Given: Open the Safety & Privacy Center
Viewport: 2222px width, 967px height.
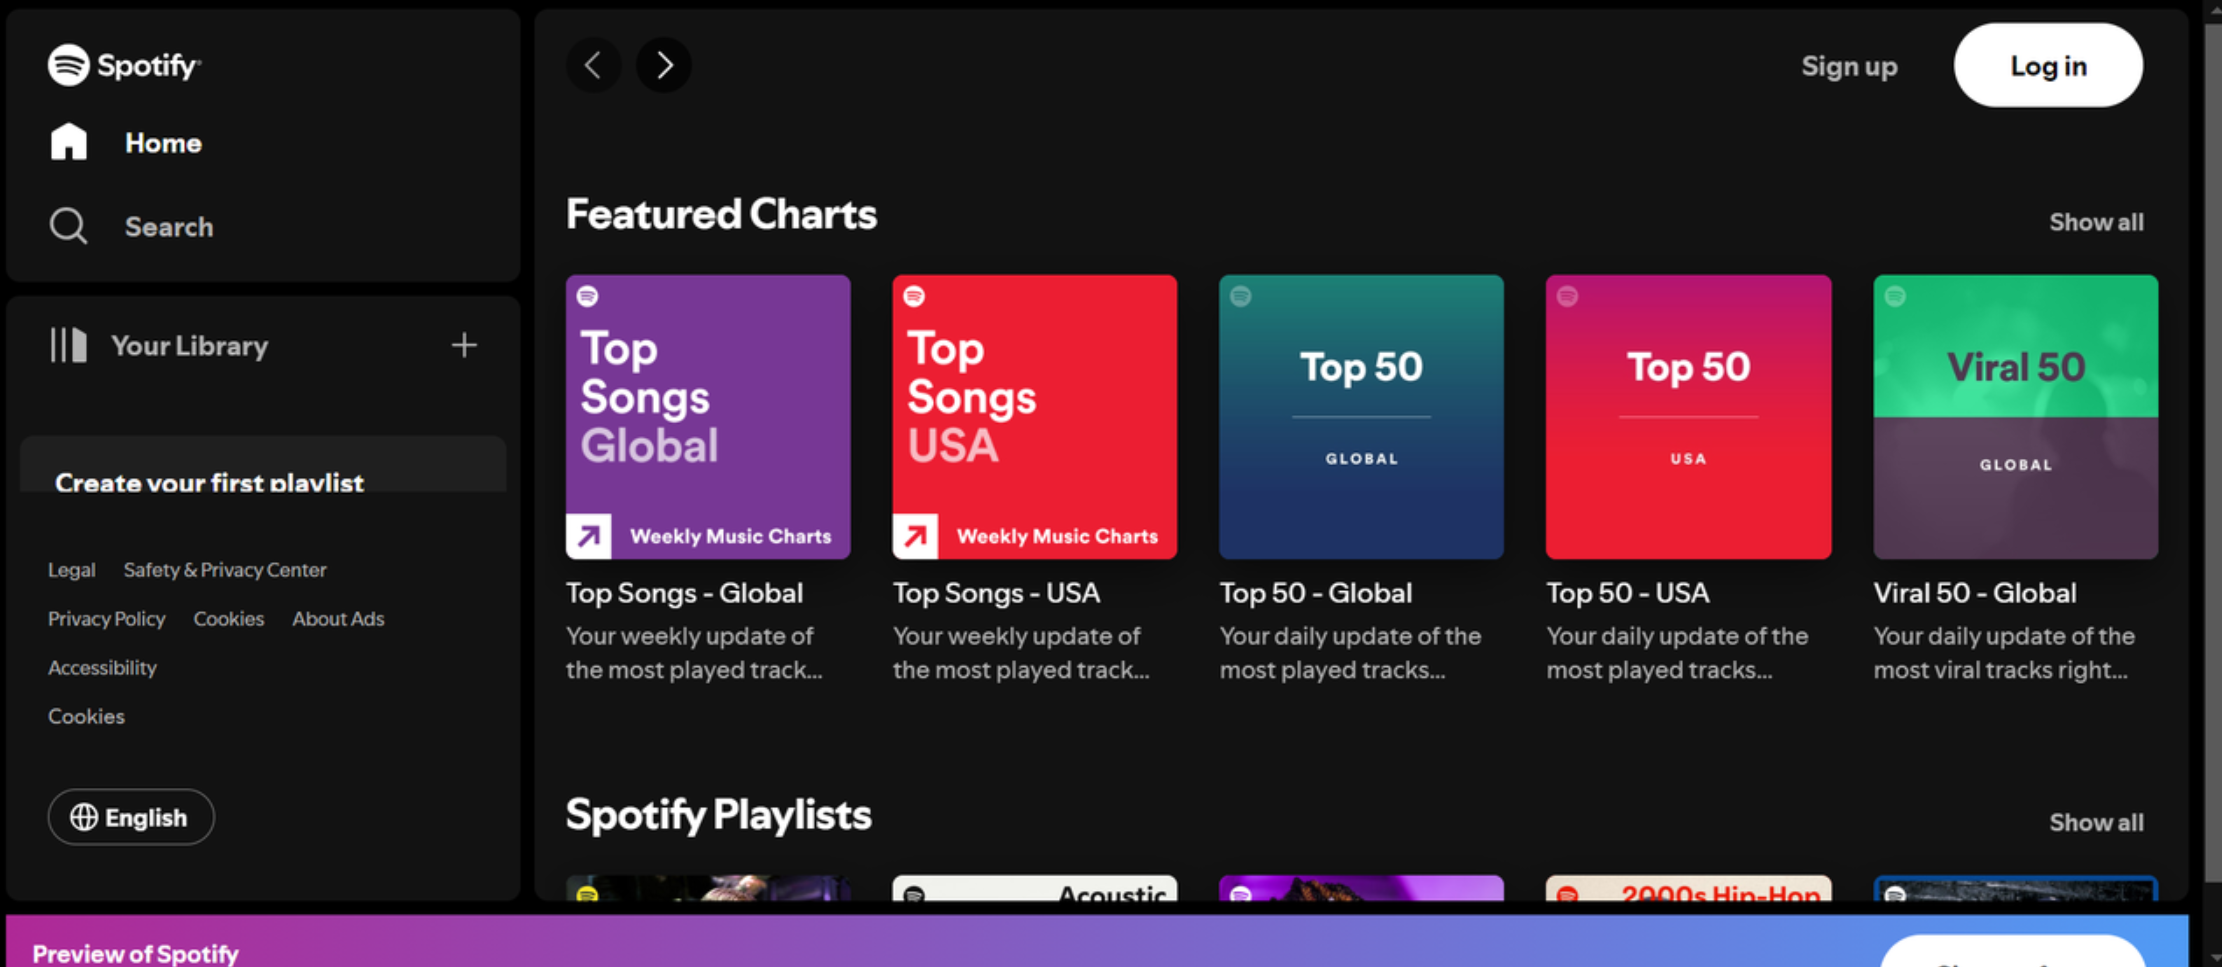Looking at the screenshot, I should [224, 569].
